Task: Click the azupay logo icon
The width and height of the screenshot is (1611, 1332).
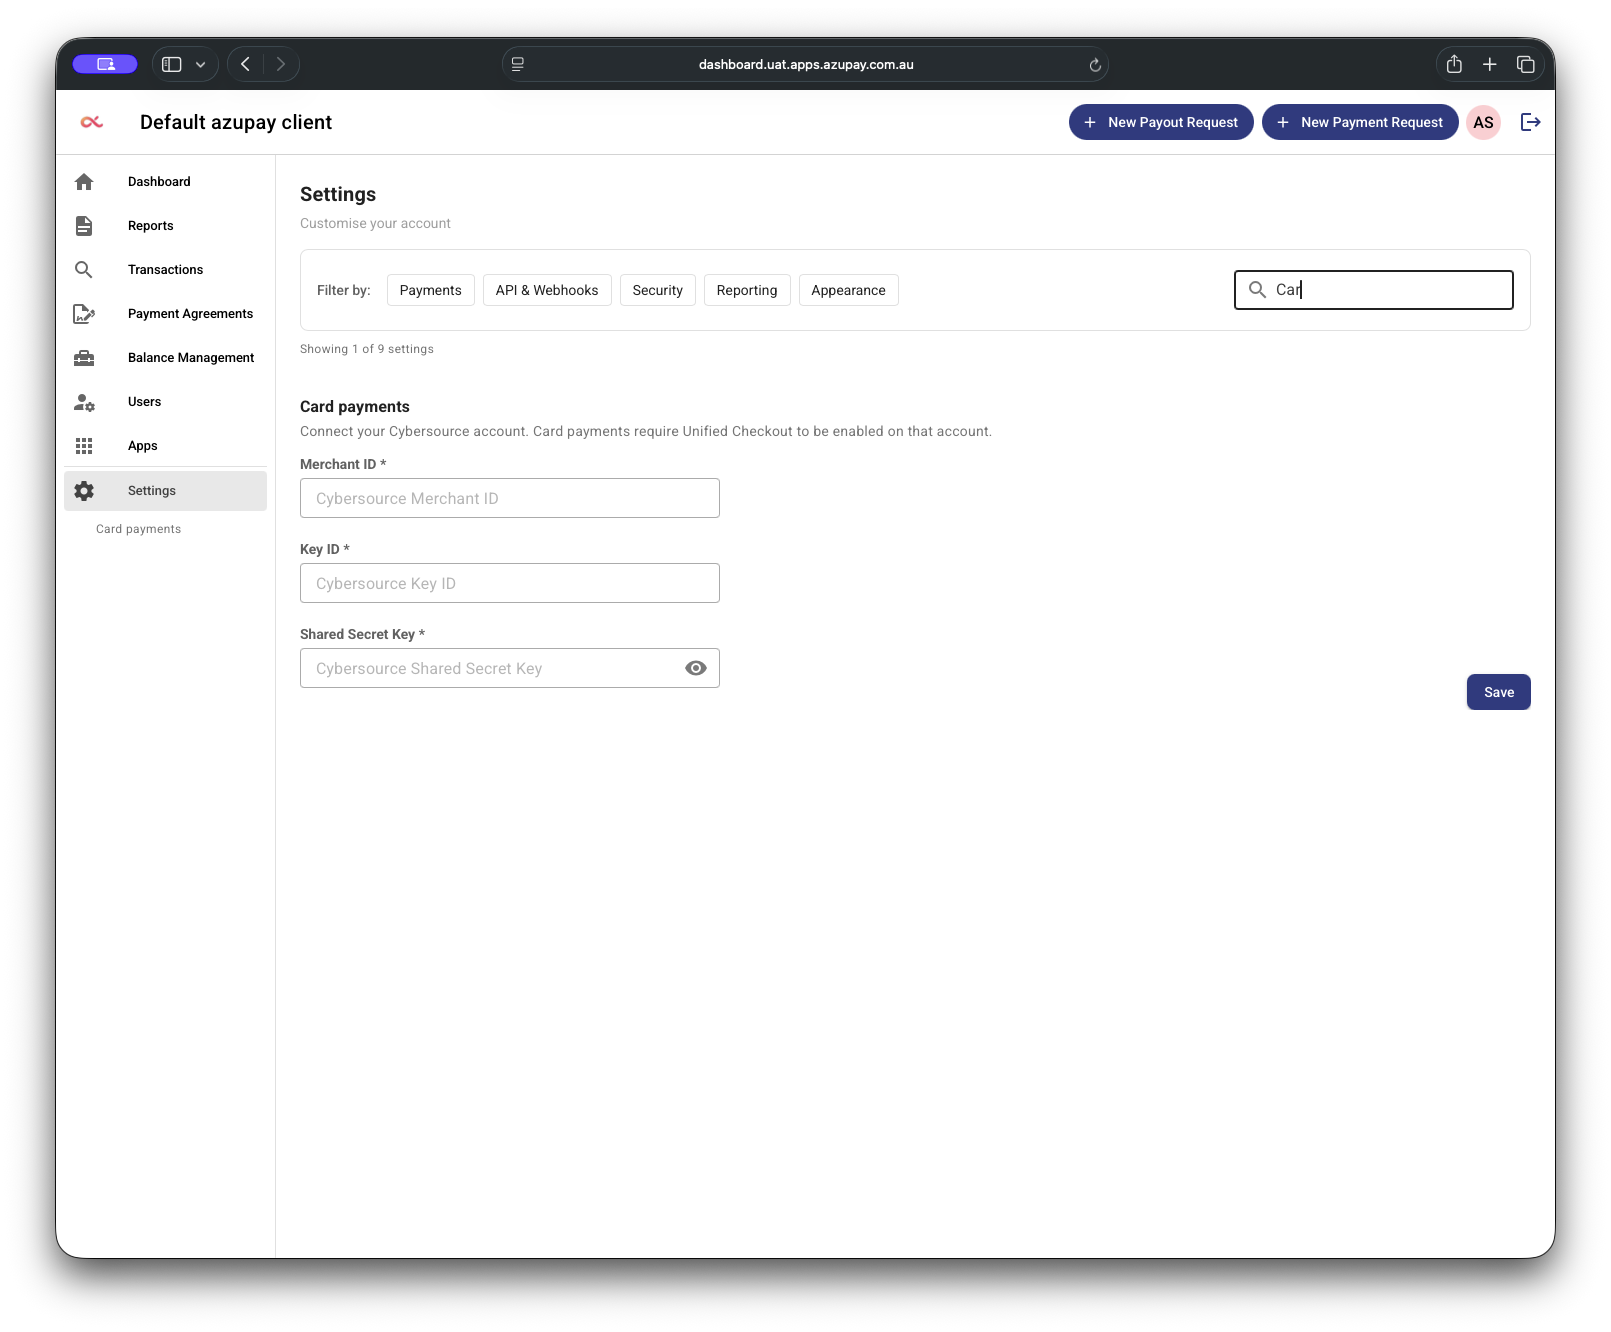Action: 92,122
